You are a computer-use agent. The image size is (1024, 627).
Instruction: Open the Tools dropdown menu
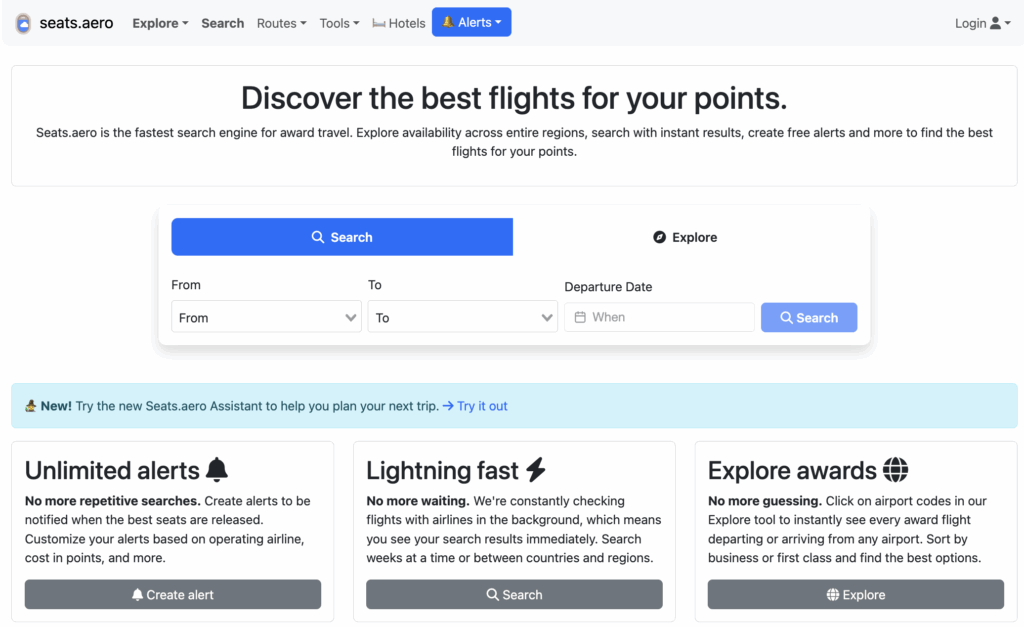[x=339, y=23]
